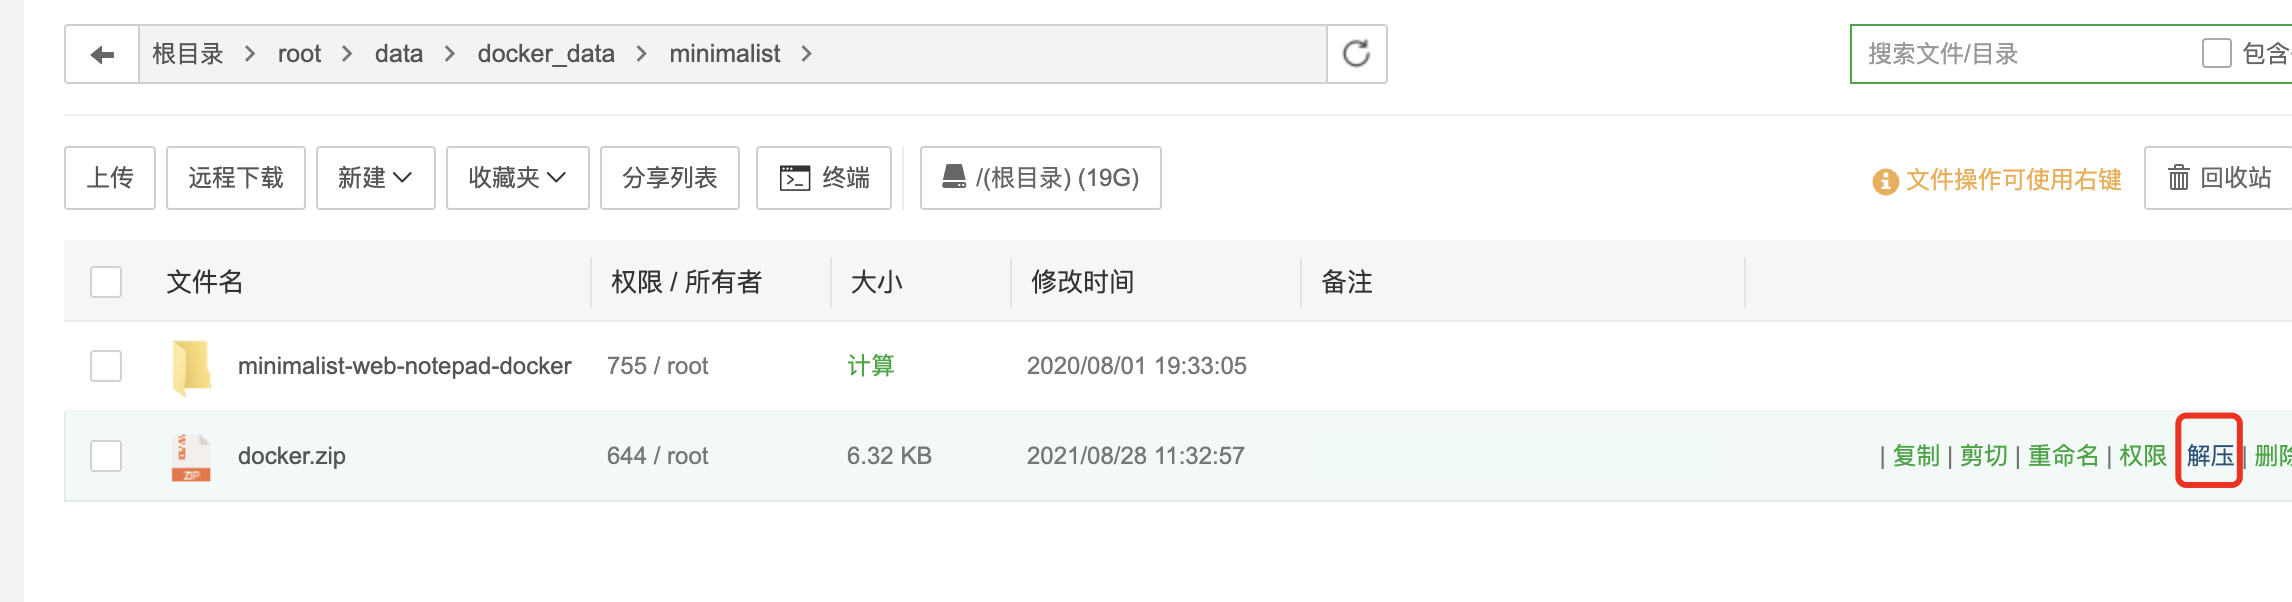
Task: Toggle the select-all files checkbox
Action: coord(106,282)
